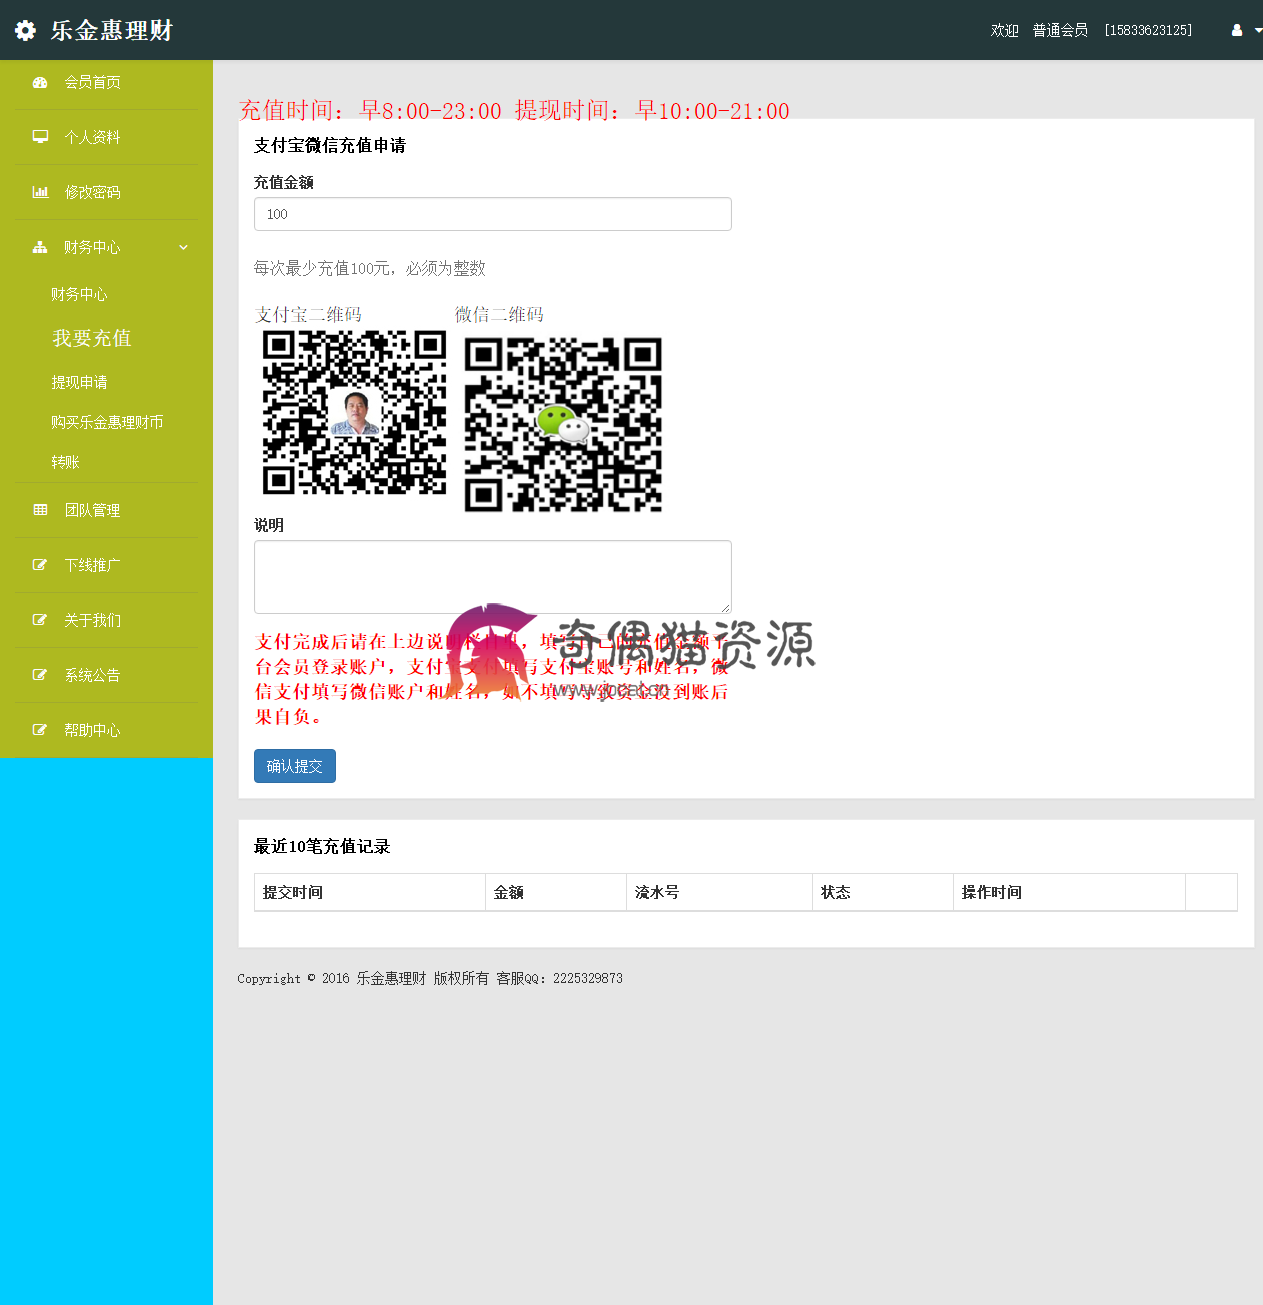Go to 提现申请 submenu item
Image resolution: width=1263 pixels, height=1305 pixels.
[79, 382]
